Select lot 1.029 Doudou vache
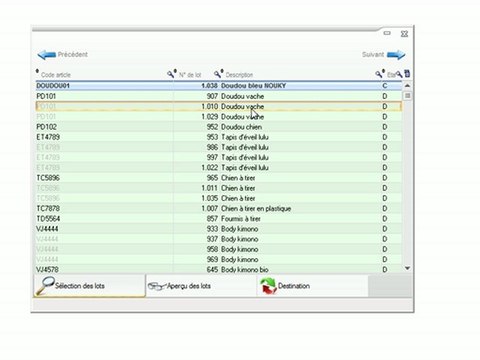 (219, 117)
